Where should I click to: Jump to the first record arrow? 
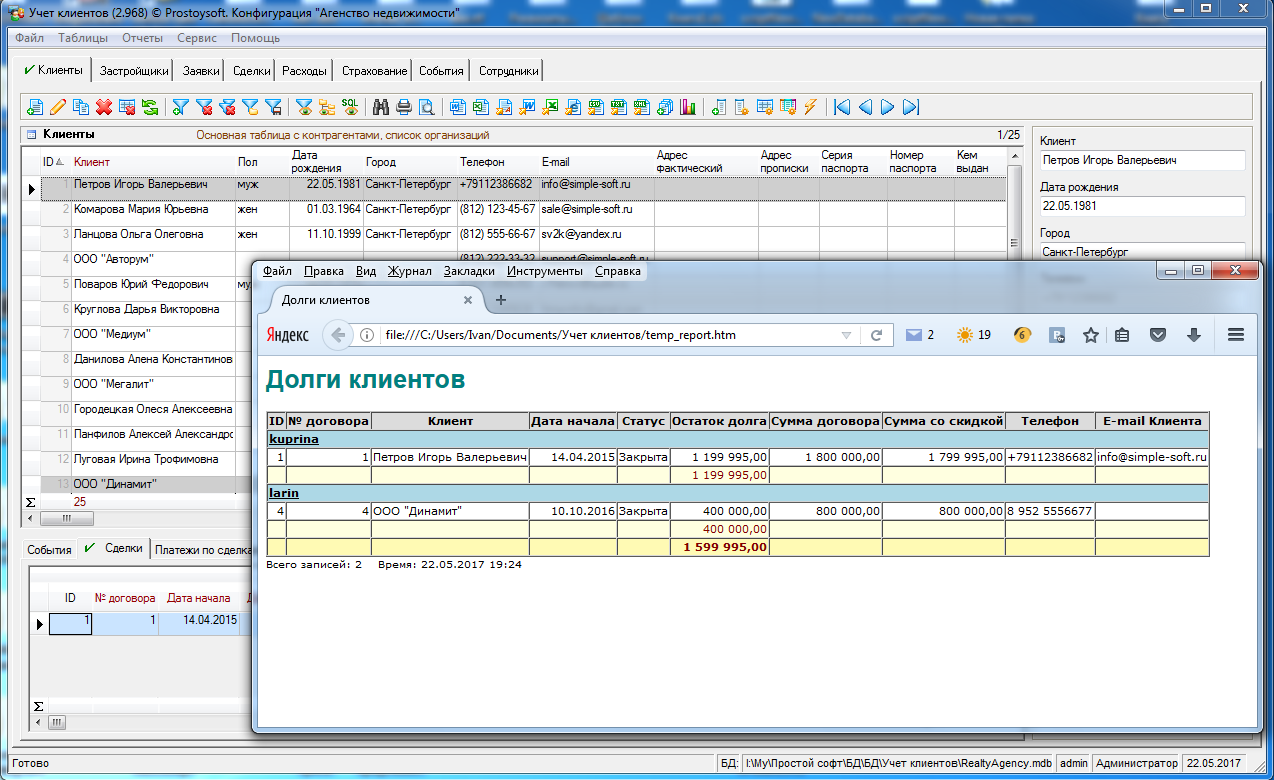pyautogui.click(x=842, y=107)
